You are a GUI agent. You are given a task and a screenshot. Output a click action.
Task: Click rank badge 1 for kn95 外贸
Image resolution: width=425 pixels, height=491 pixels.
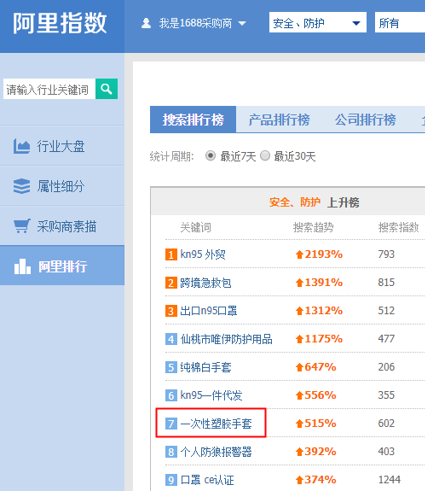pos(171,255)
